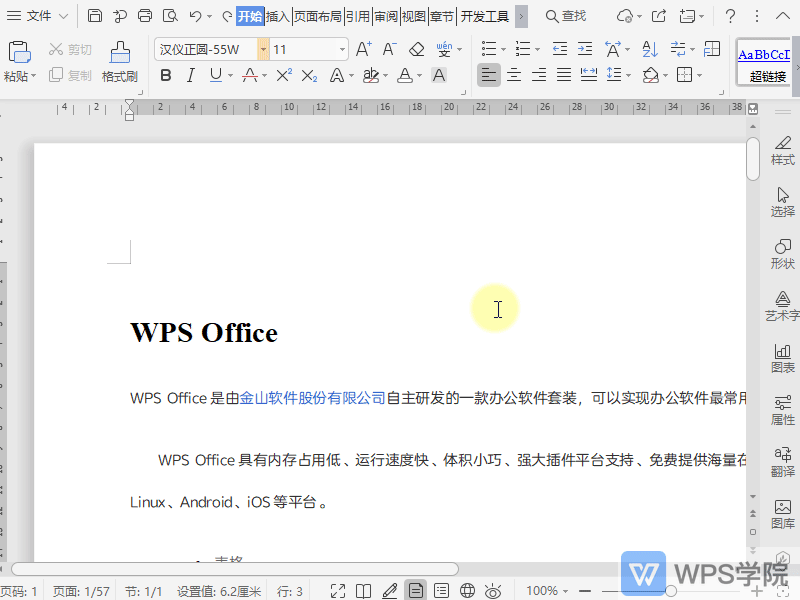The width and height of the screenshot is (800, 600).
Task: Open the Shapes panel in the right sidebar
Action: 782,254
